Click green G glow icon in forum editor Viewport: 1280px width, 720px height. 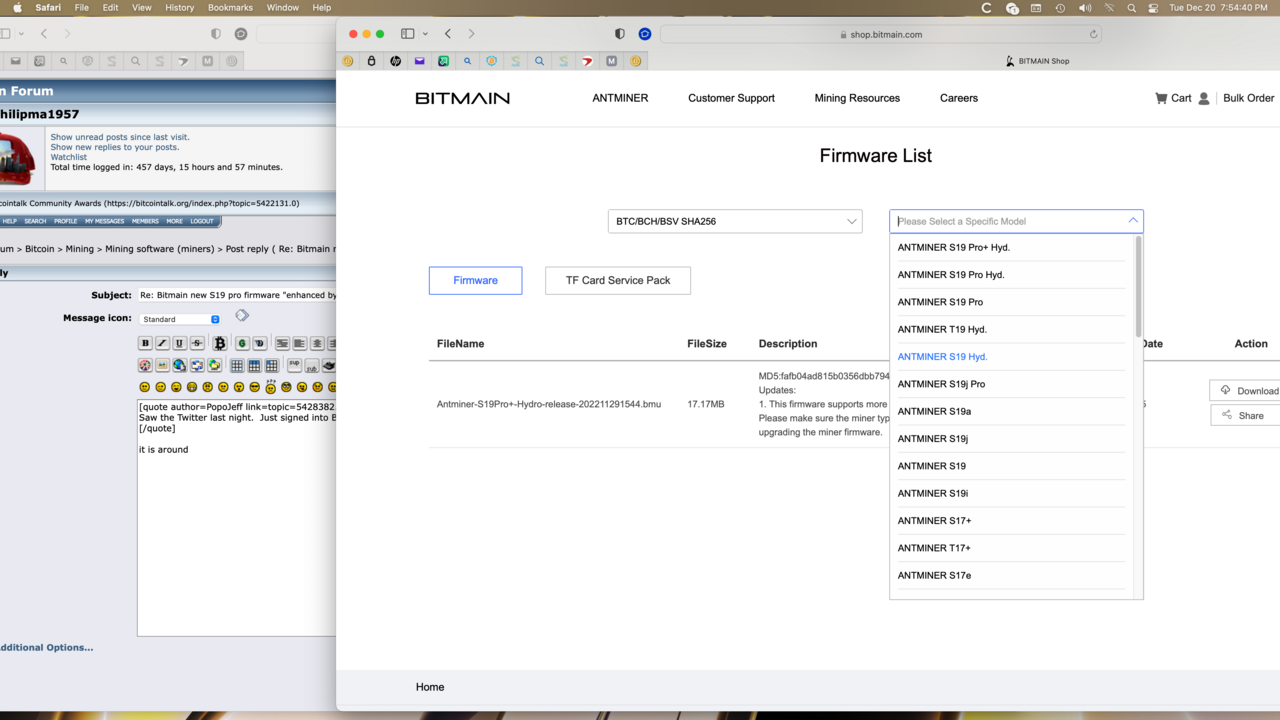(x=242, y=343)
